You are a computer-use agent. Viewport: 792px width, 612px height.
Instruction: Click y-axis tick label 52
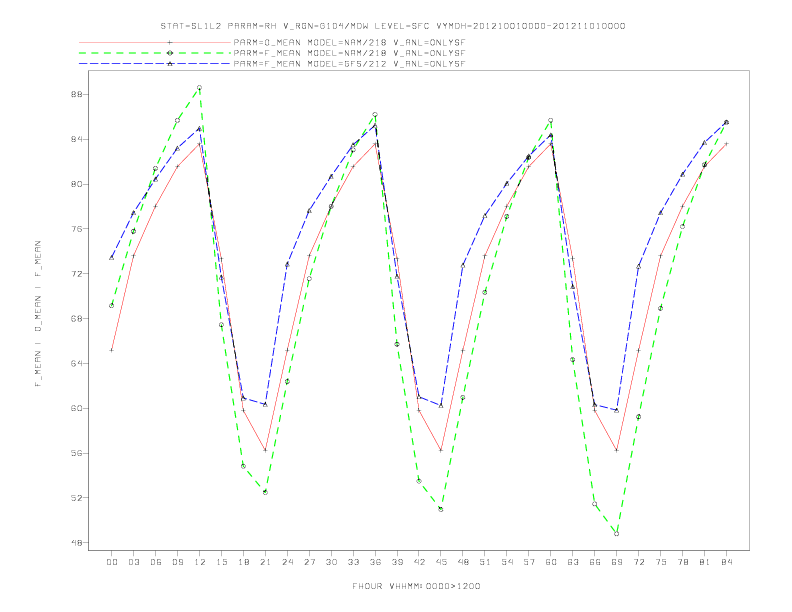click(x=77, y=498)
